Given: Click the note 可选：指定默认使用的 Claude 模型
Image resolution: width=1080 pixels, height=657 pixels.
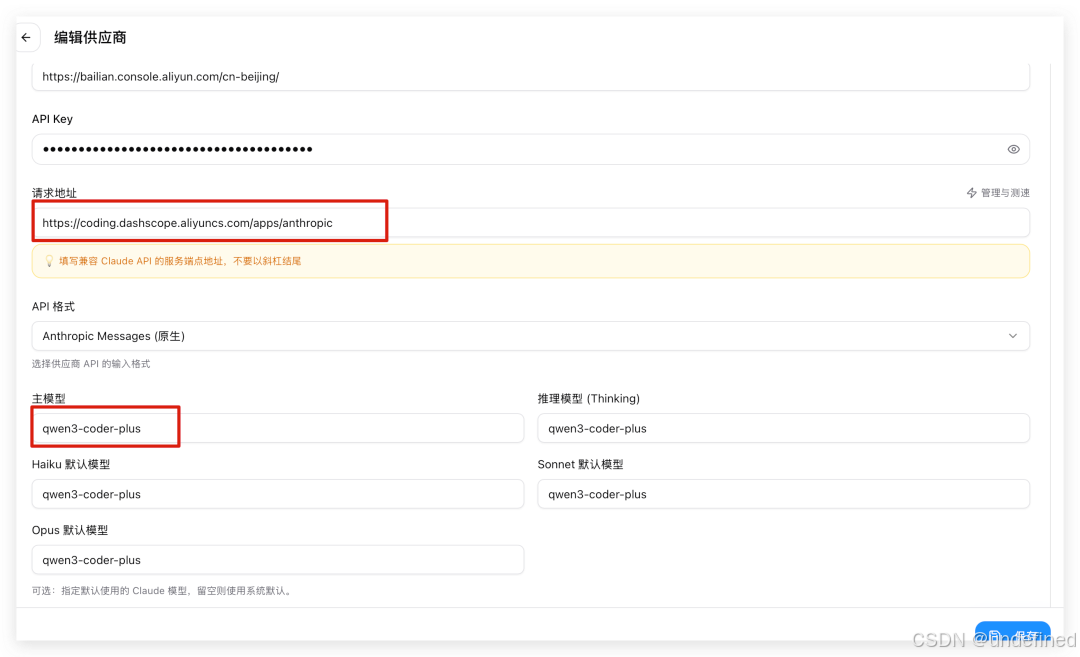Looking at the screenshot, I should tap(163, 591).
